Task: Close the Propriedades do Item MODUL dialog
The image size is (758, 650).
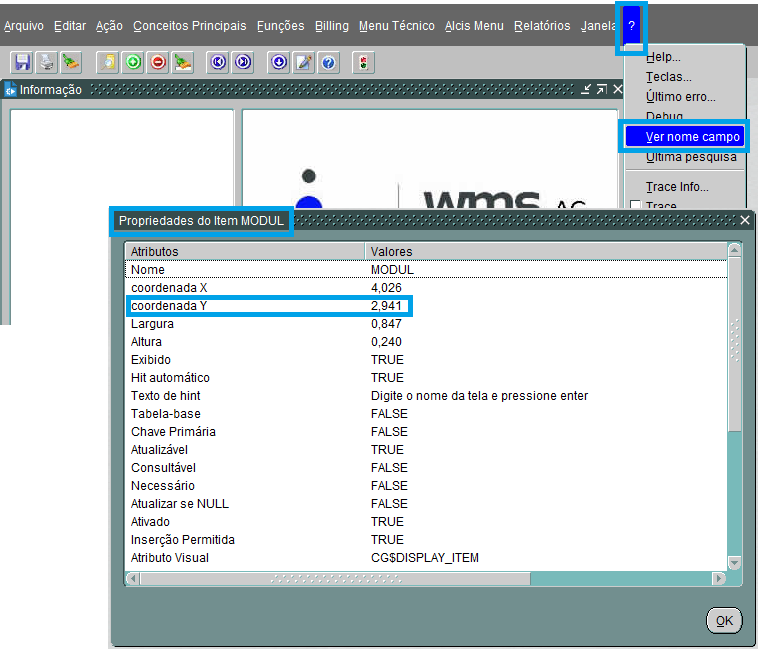Action: [x=745, y=220]
